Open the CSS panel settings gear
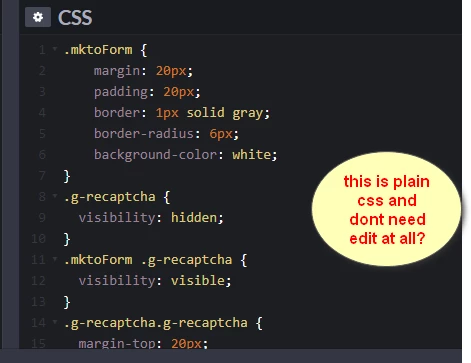 click(38, 17)
